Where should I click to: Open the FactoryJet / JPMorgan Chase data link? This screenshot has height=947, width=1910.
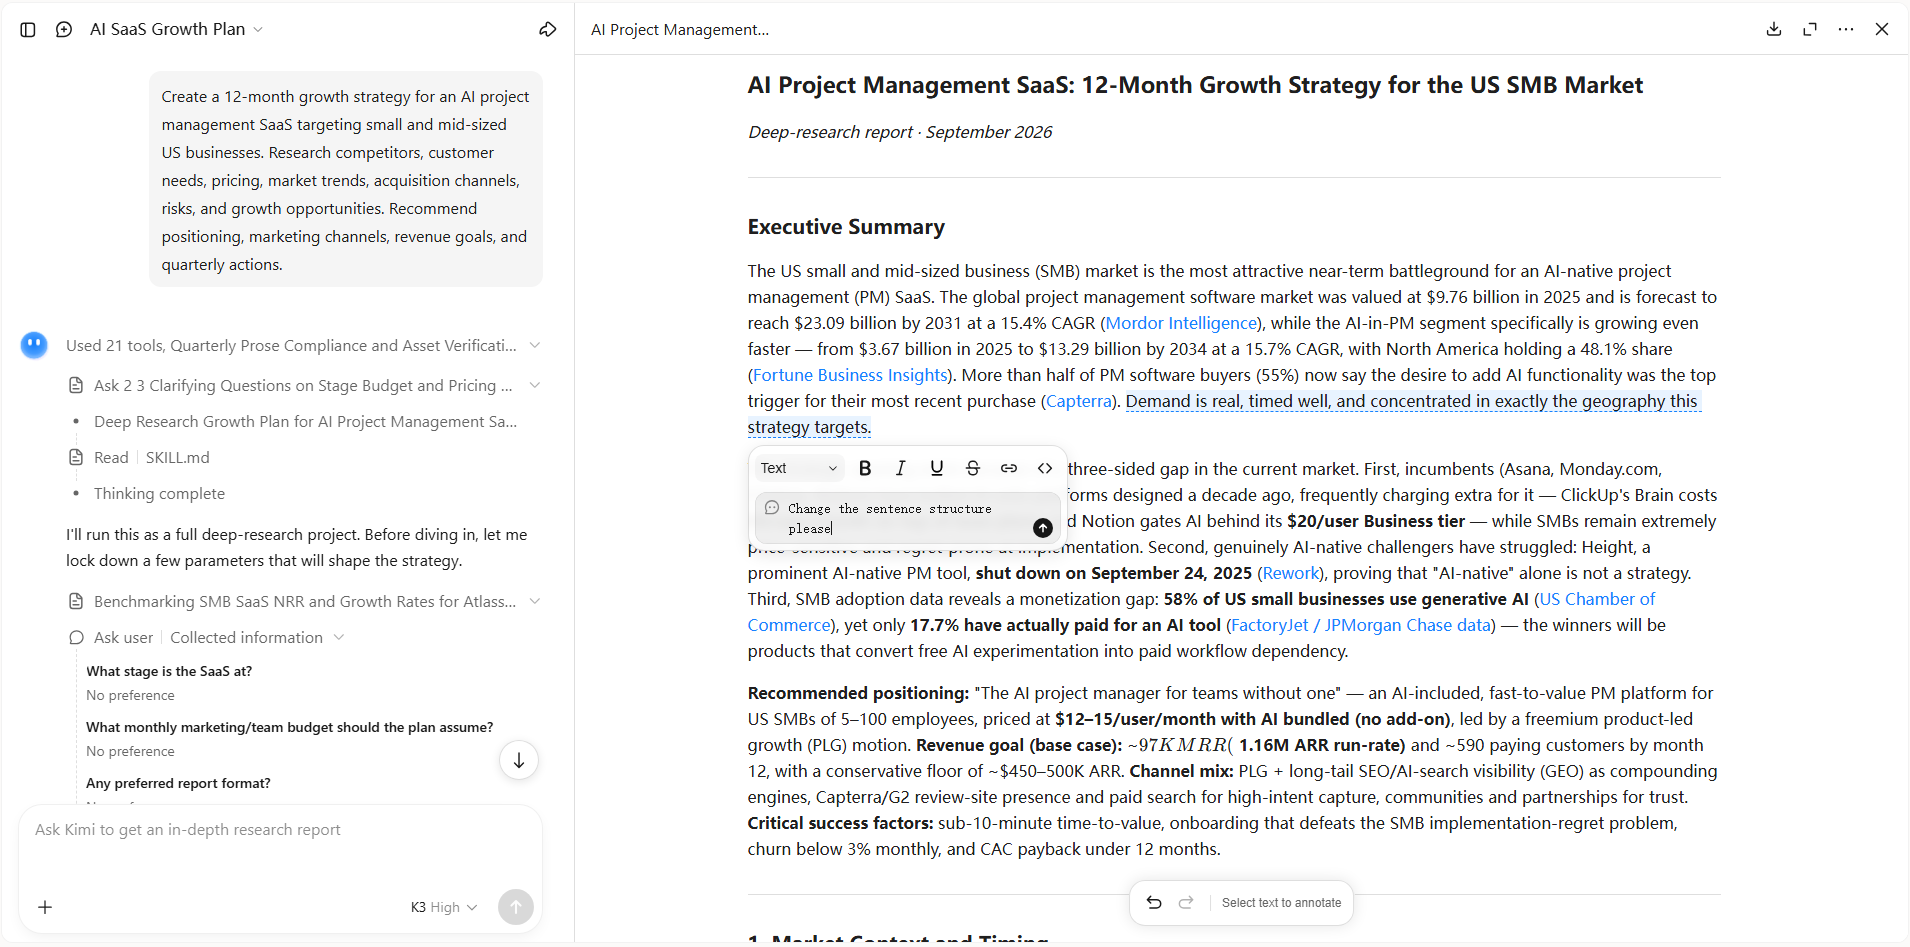[x=1361, y=625]
